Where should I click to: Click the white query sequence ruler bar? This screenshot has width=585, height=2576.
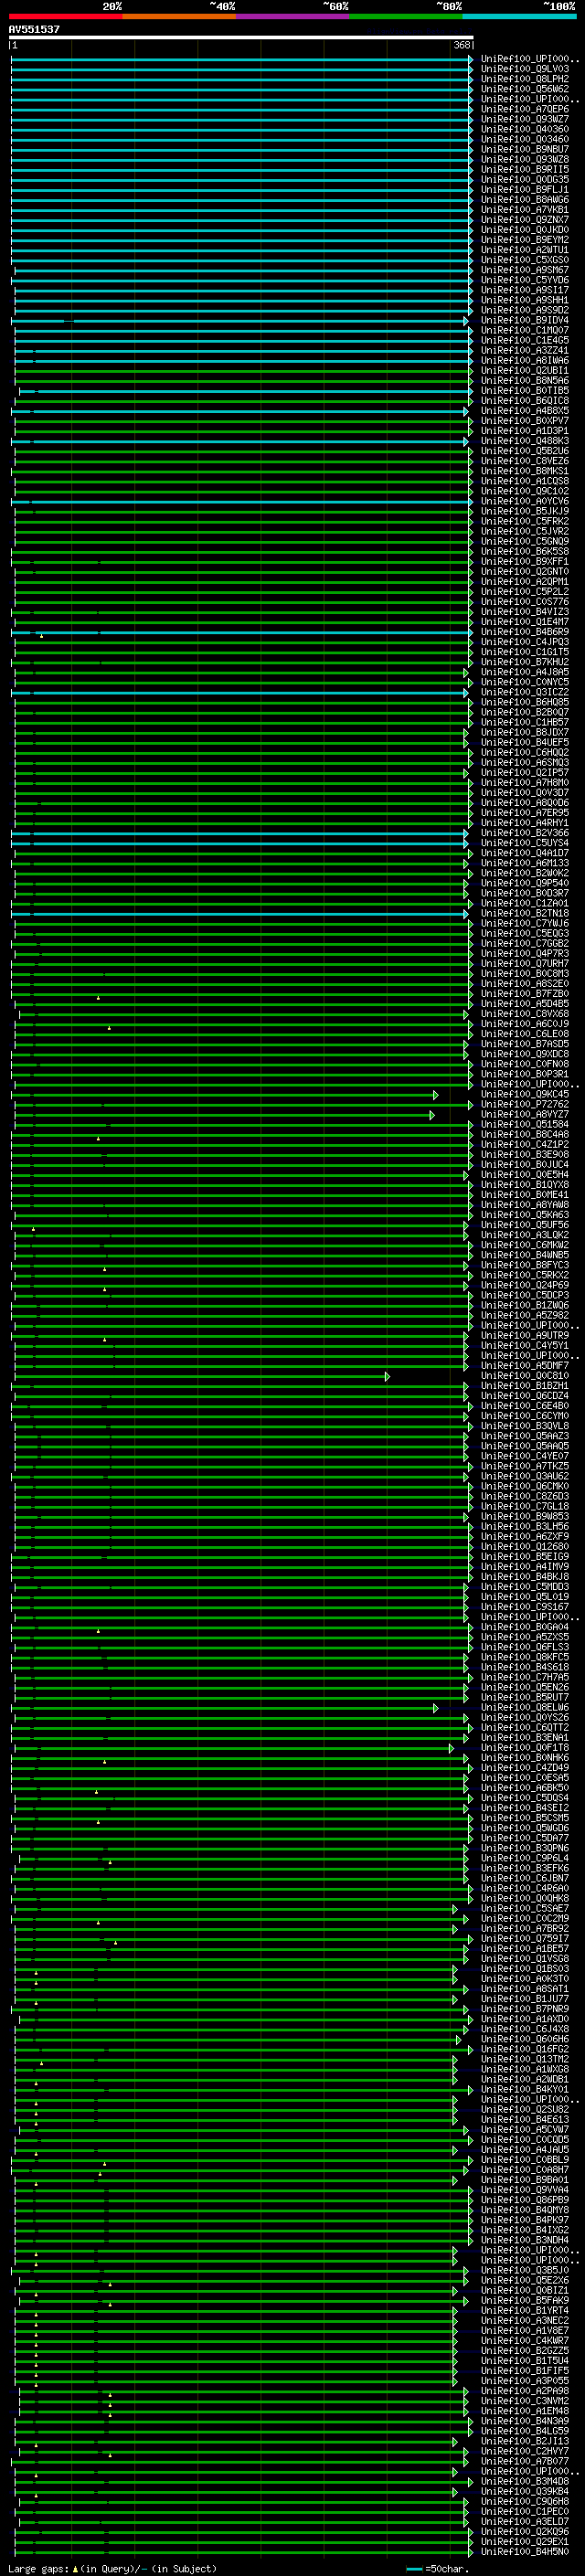pos(241,38)
